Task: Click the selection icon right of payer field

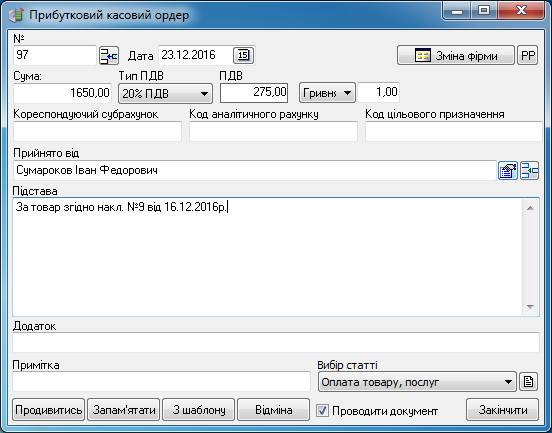Action: (529, 171)
